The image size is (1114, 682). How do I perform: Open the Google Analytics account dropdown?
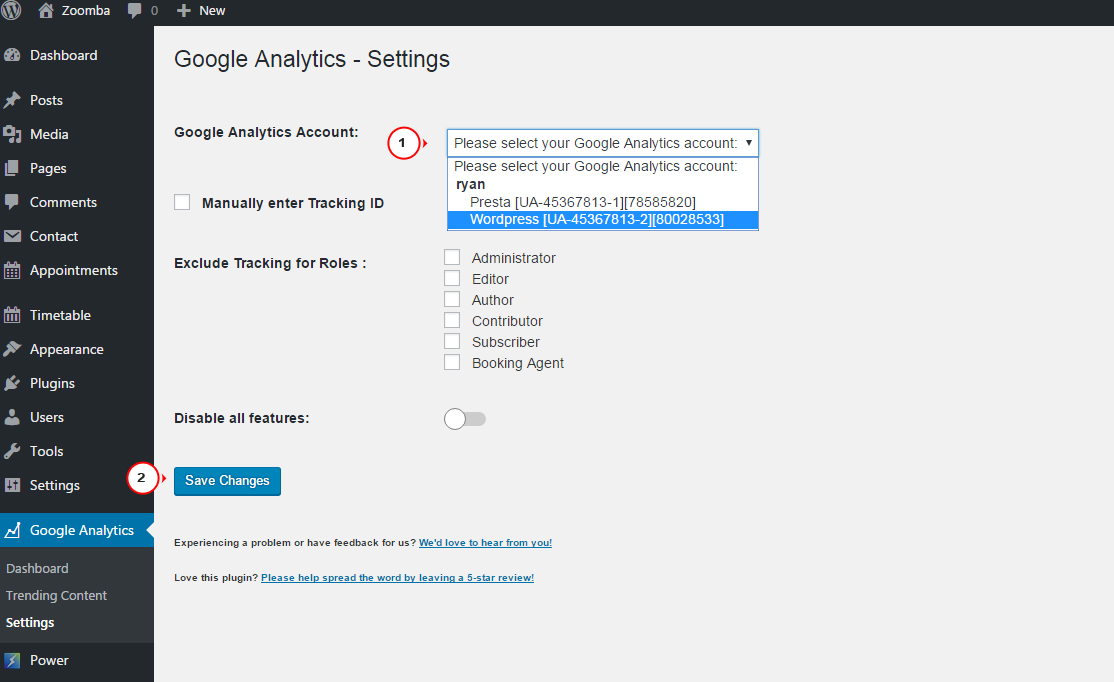pos(602,143)
